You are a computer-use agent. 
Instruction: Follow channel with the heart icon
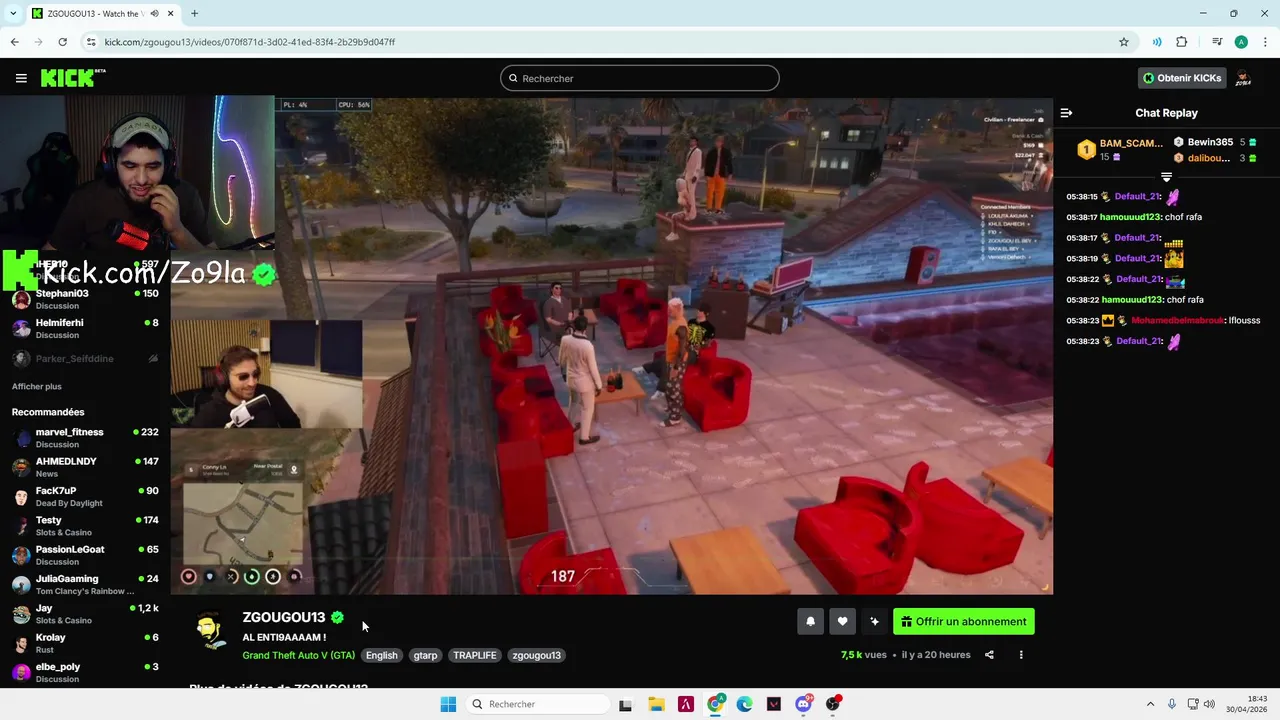[x=843, y=622]
